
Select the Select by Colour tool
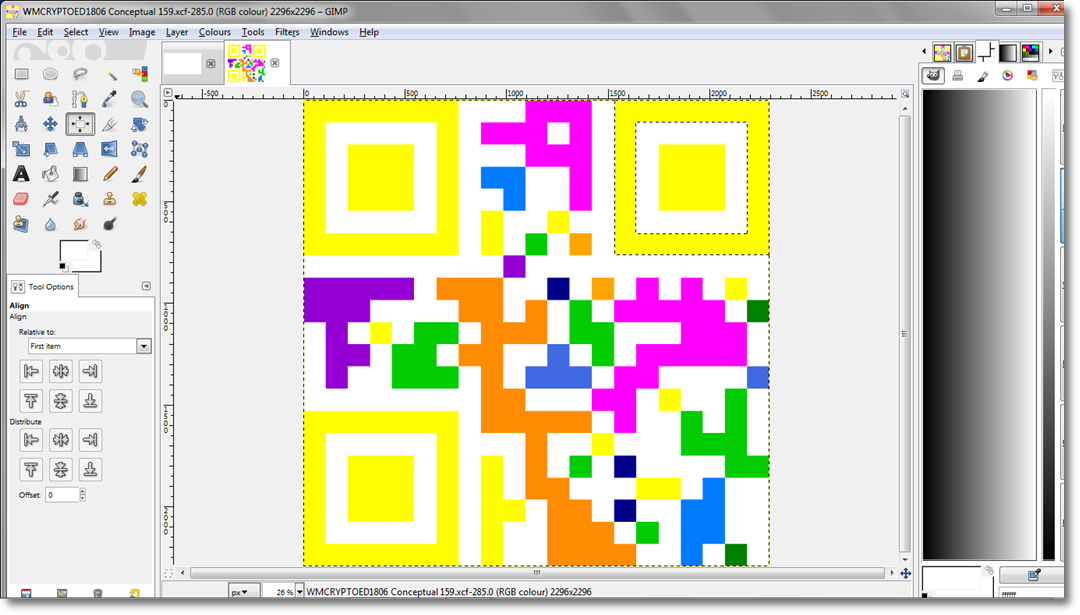(139, 74)
